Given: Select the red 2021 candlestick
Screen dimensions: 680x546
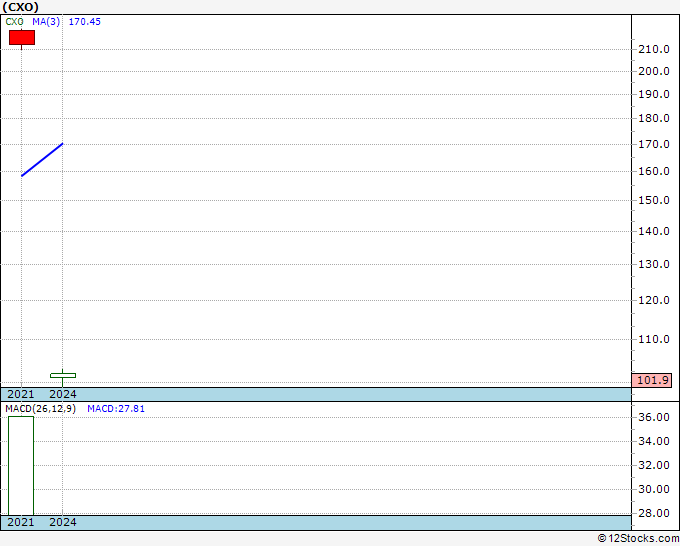Looking at the screenshot, I should [22, 38].
